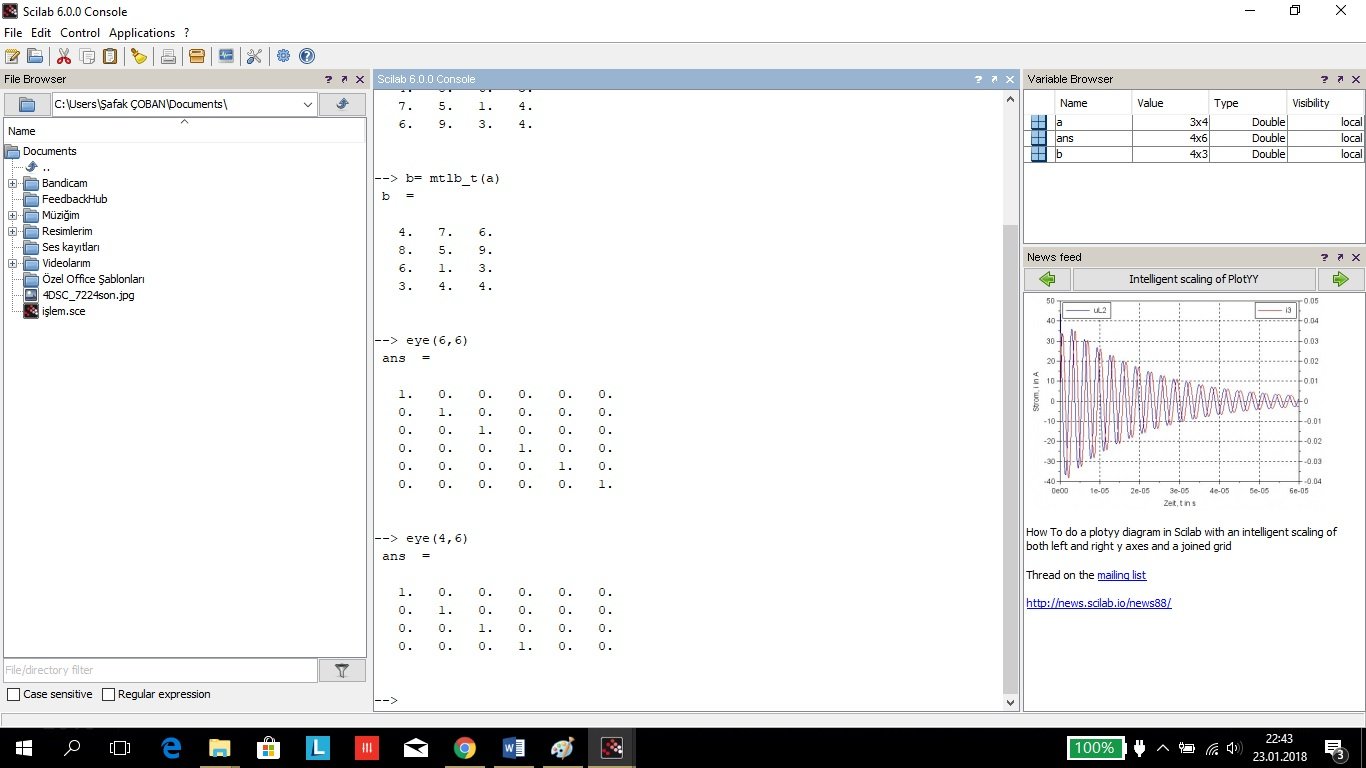Show next news feed item
Viewport: 1366px width, 768px height.
click(x=1341, y=279)
